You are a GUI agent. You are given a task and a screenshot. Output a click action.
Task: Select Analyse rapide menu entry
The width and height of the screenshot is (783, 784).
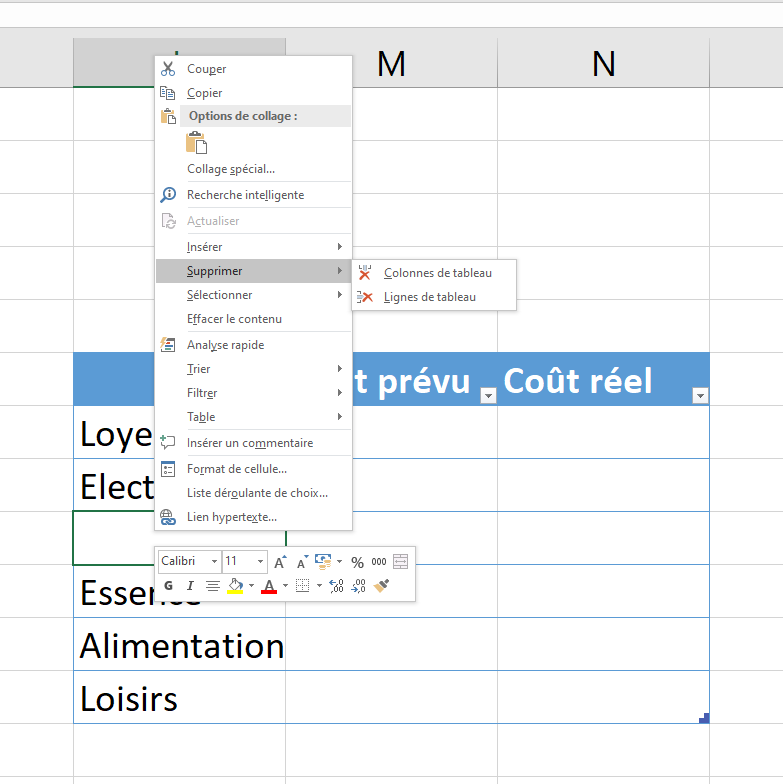click(254, 344)
